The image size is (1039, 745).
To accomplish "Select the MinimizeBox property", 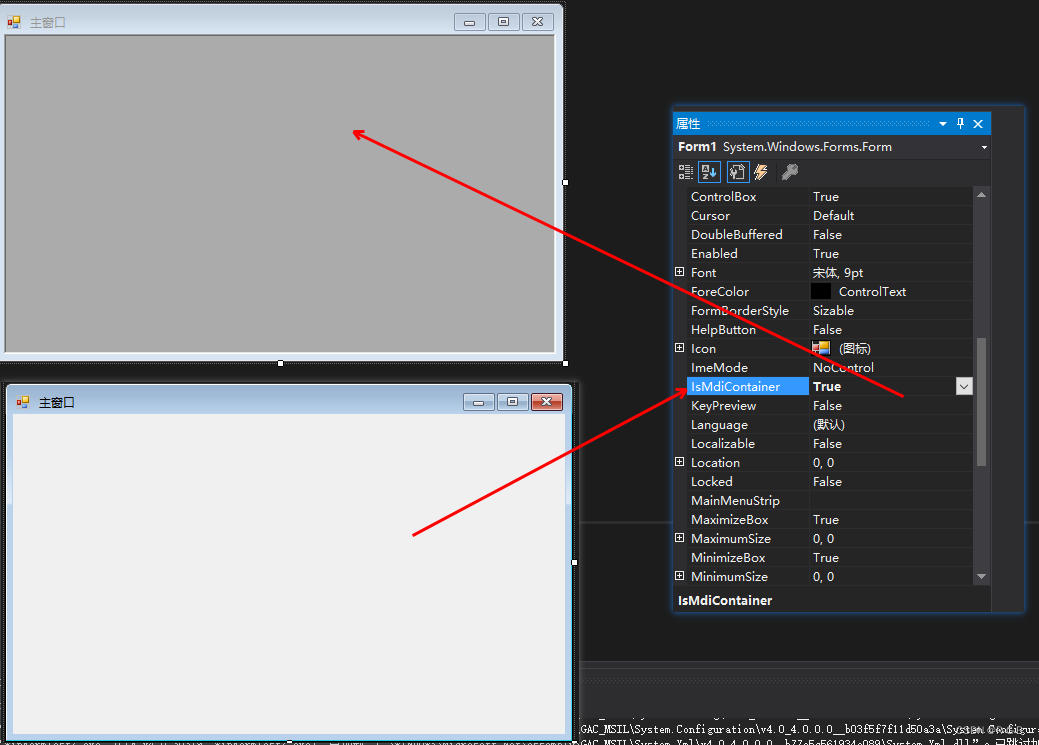I will pyautogui.click(x=728, y=557).
